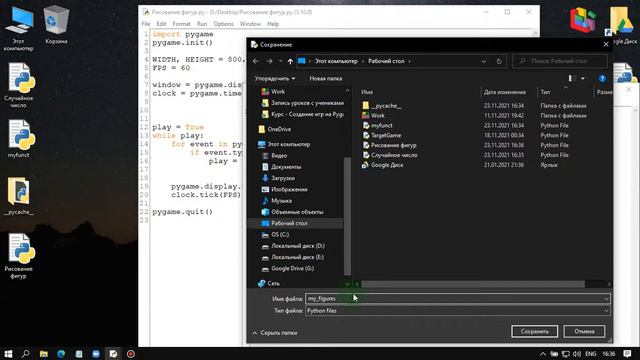Click Этот компьютер in address breadcrumb
The height and width of the screenshot is (360, 640).
pos(336,61)
